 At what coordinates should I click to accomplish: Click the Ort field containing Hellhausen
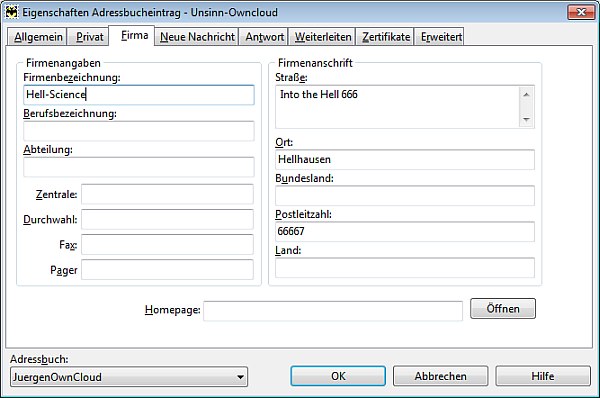click(x=405, y=160)
